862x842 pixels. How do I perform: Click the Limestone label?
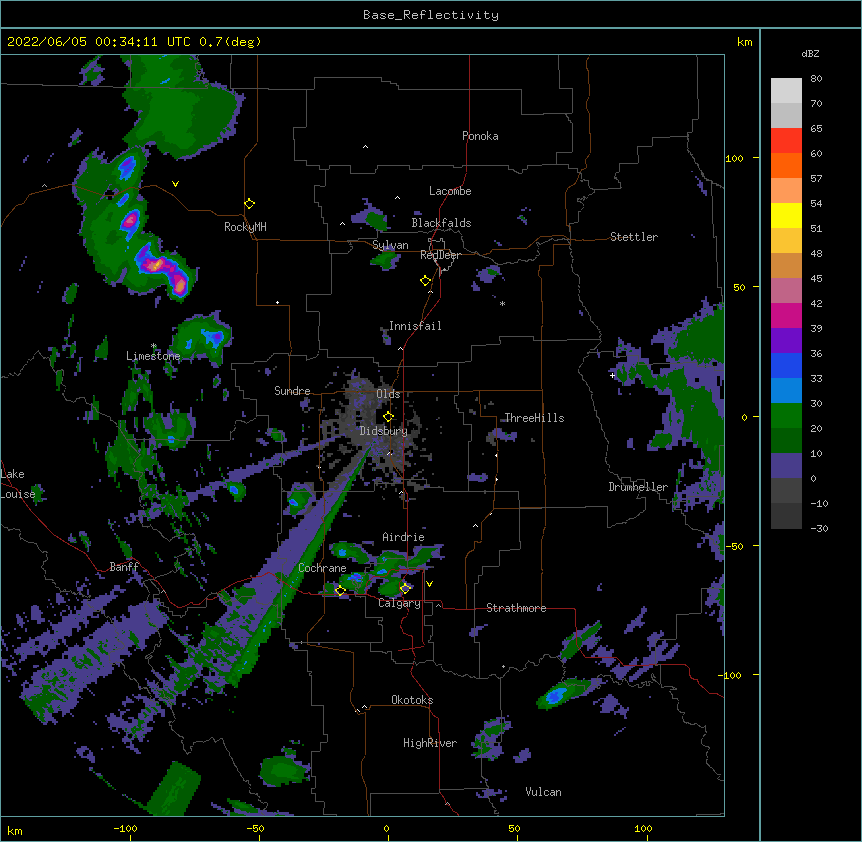[153, 356]
